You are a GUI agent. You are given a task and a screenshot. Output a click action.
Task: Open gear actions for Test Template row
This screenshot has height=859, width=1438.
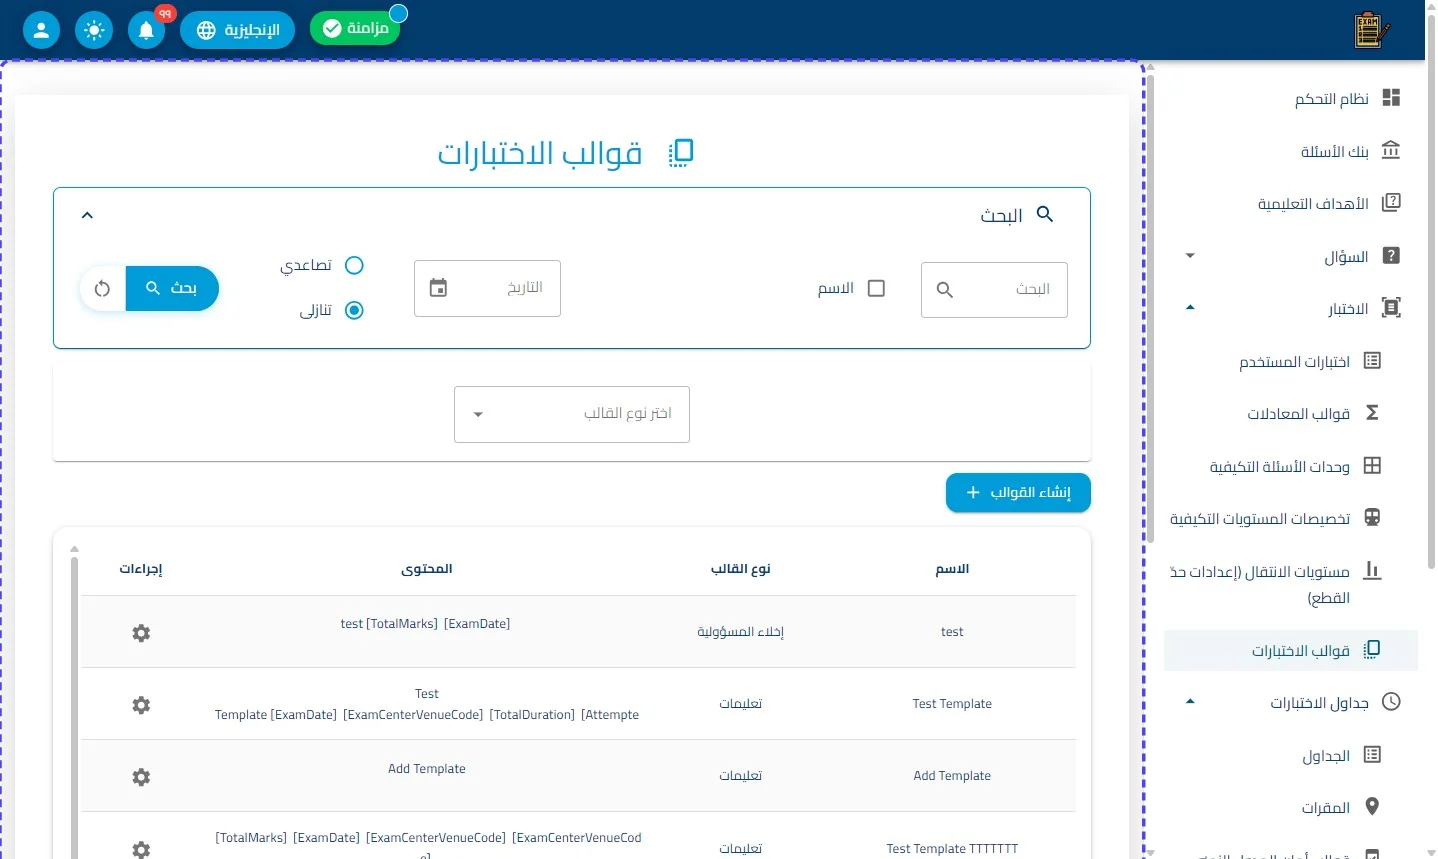(141, 705)
